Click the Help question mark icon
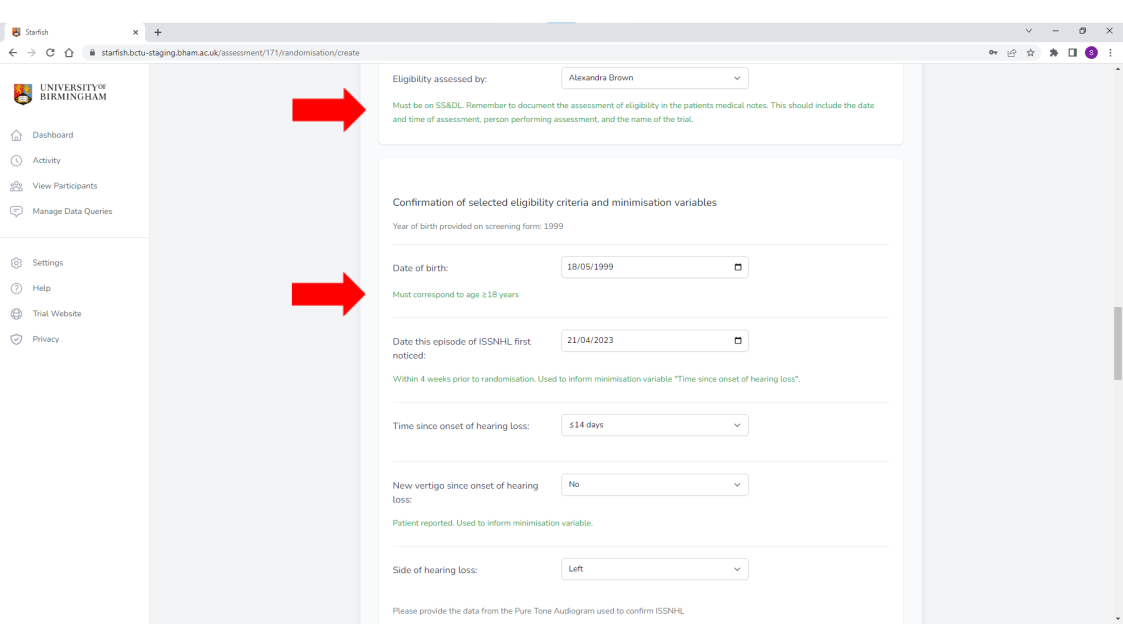The image size is (1123, 624). (x=16, y=288)
